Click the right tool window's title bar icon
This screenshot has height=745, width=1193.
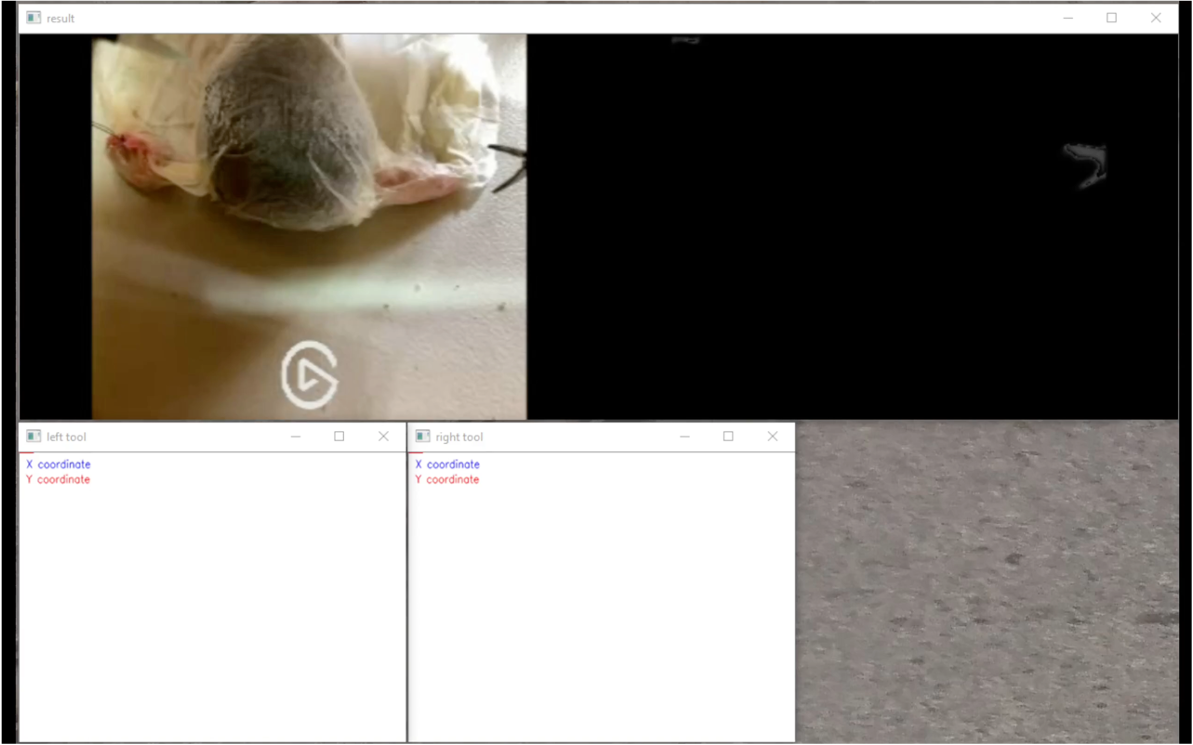(x=422, y=437)
